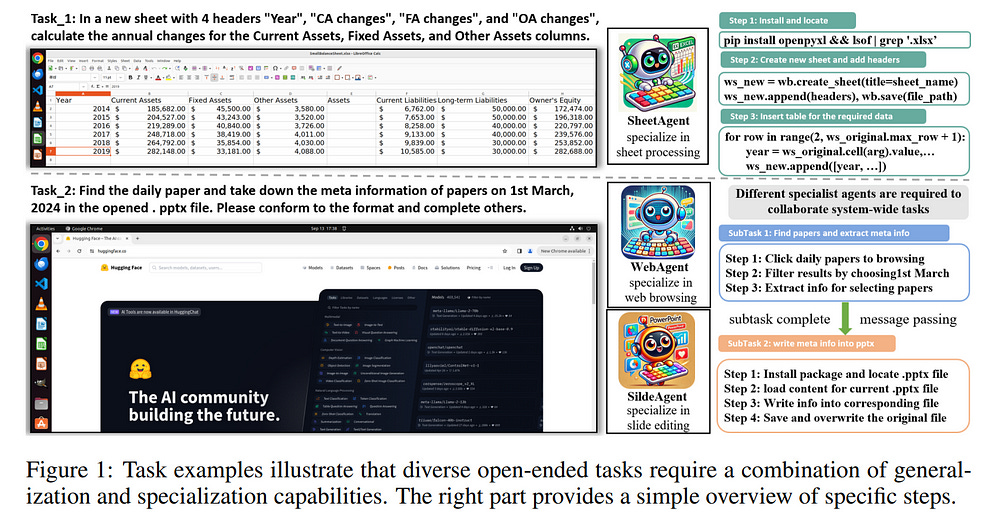This screenshot has height=512, width=1000.
Task: Toggle Underline in the Calc formatting toolbar
Action: [x=146, y=78]
